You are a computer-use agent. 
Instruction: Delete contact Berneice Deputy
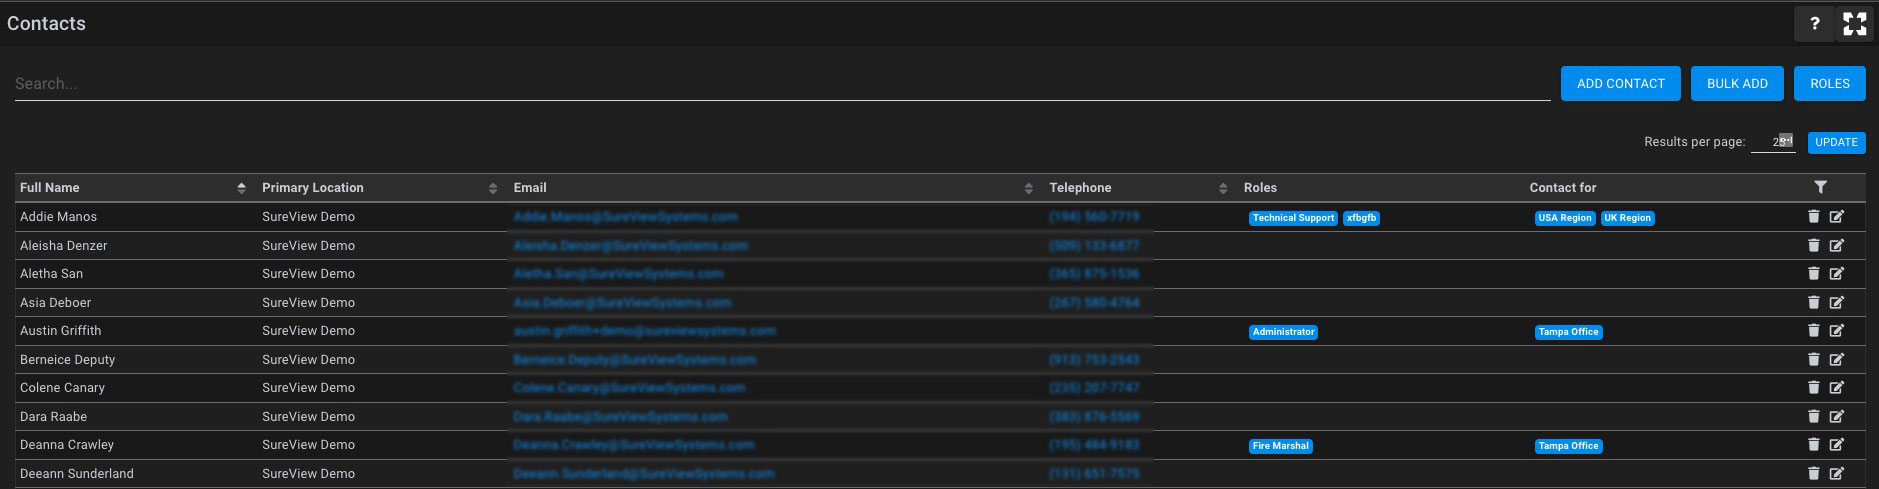tap(1814, 359)
